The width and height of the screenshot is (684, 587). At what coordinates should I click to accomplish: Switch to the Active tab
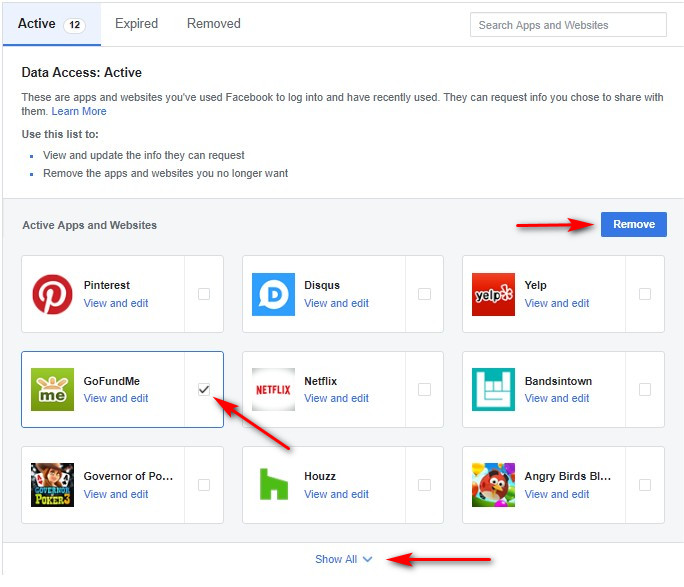[51, 24]
